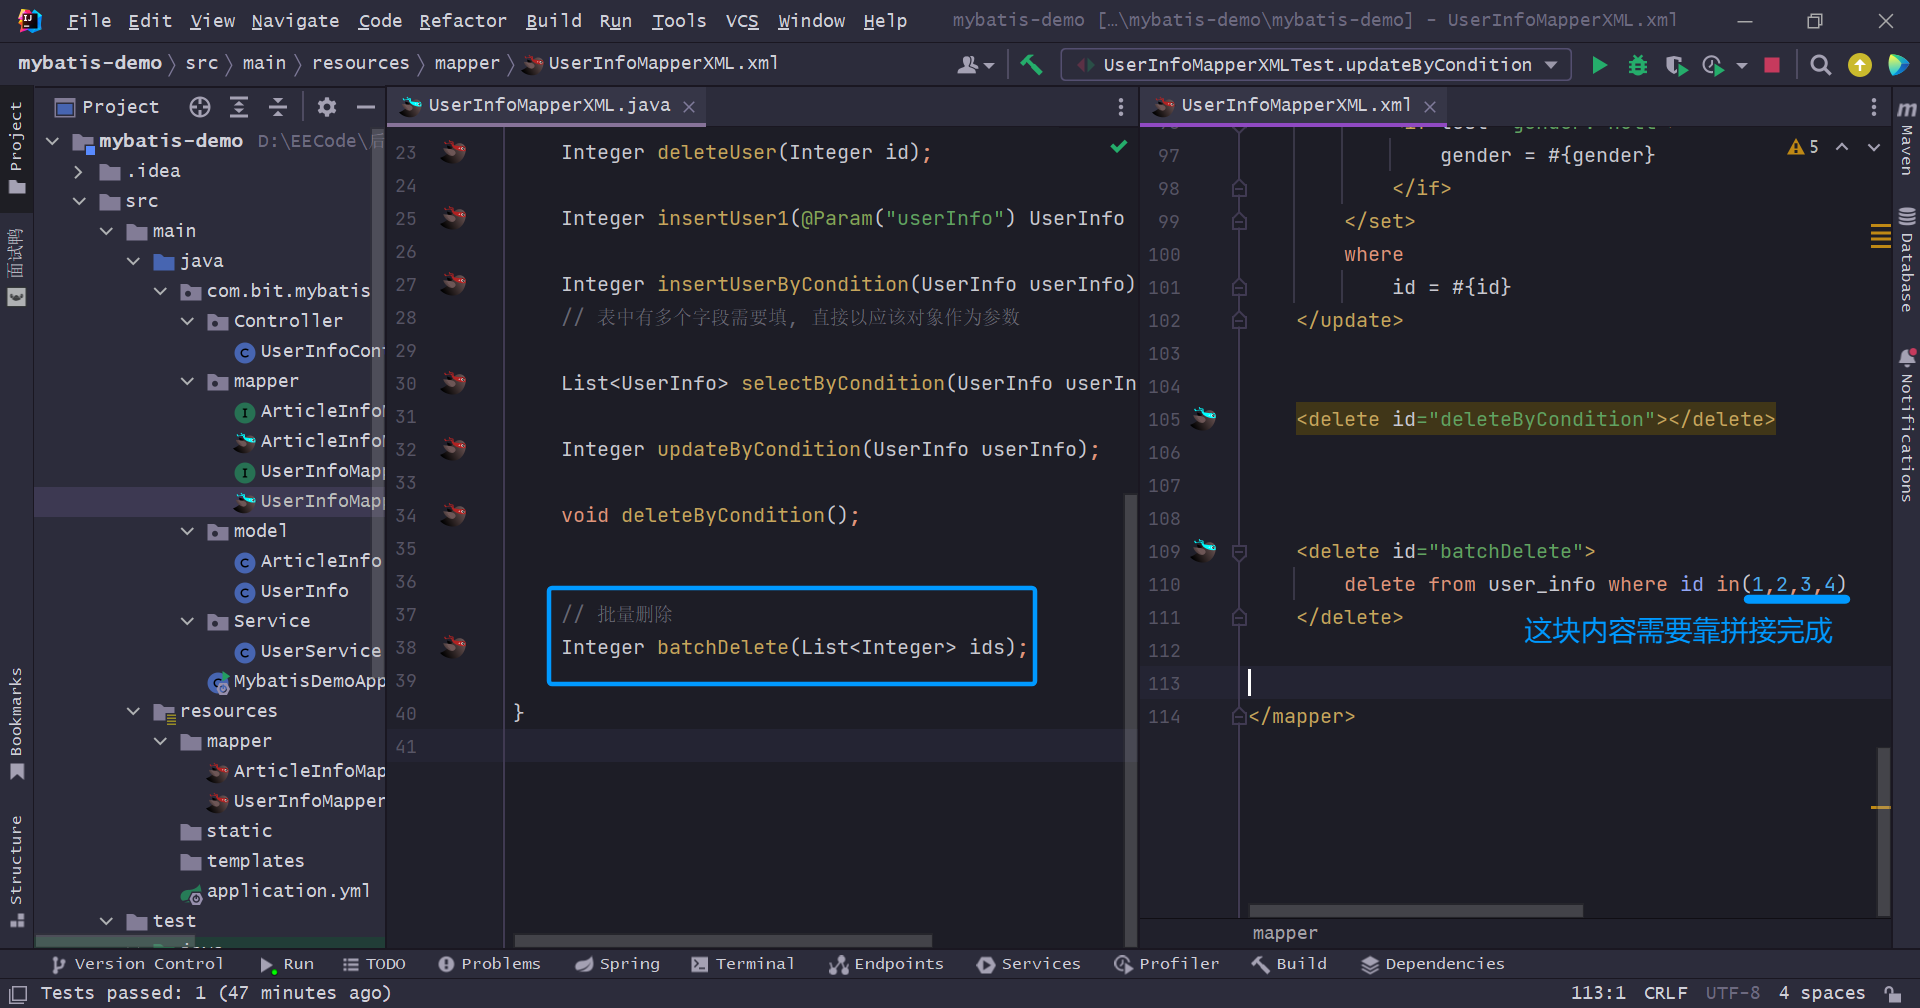Expand the .idea folder

click(x=79, y=171)
